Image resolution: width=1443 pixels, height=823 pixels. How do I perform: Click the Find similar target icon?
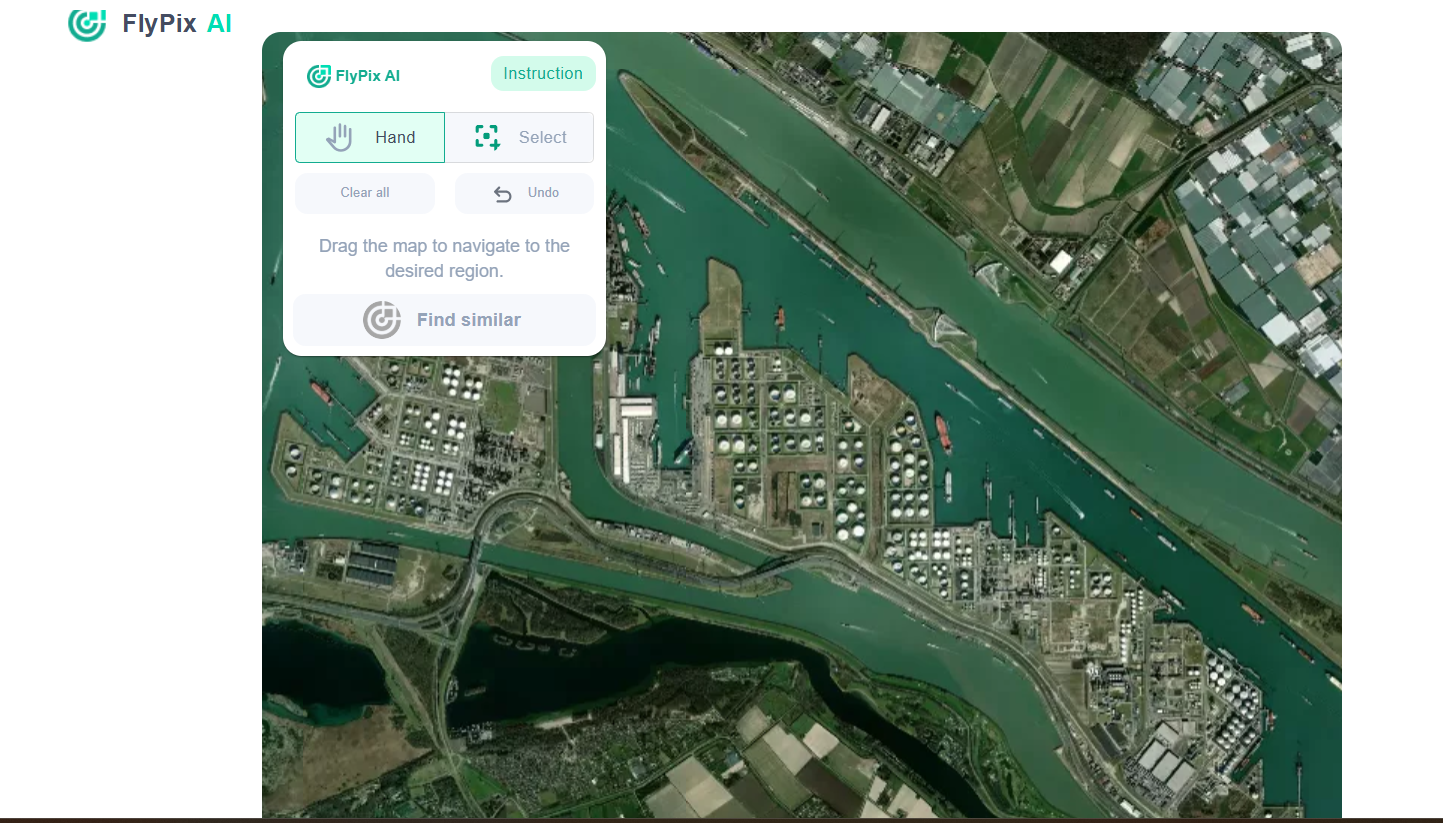(x=382, y=320)
